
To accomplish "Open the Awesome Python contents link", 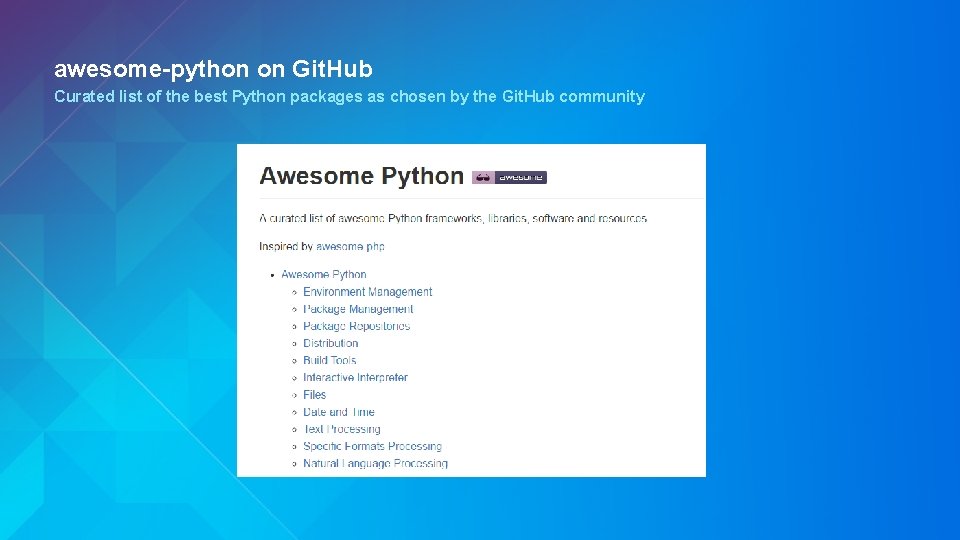I will coord(324,274).
